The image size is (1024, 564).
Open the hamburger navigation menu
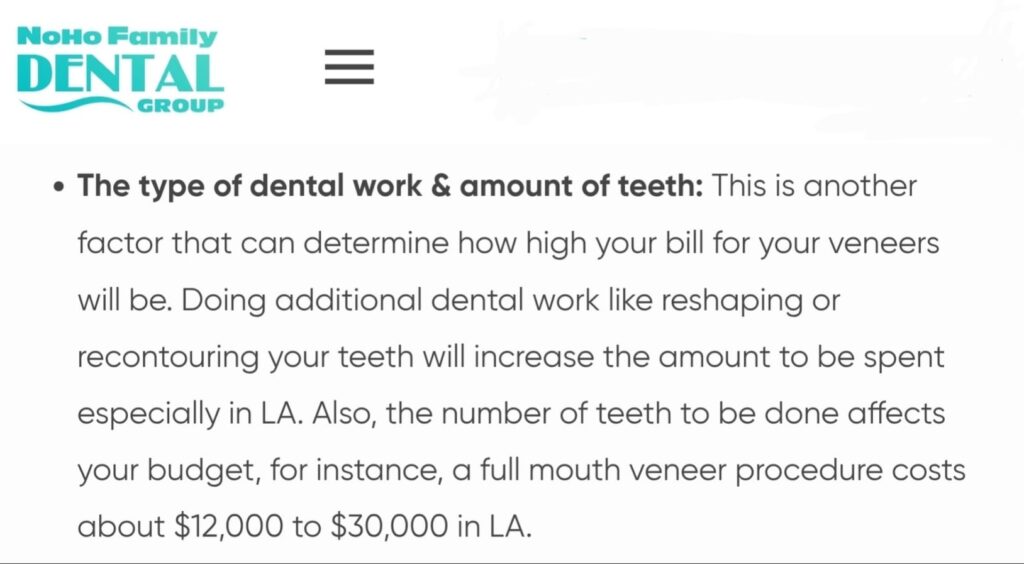point(349,67)
